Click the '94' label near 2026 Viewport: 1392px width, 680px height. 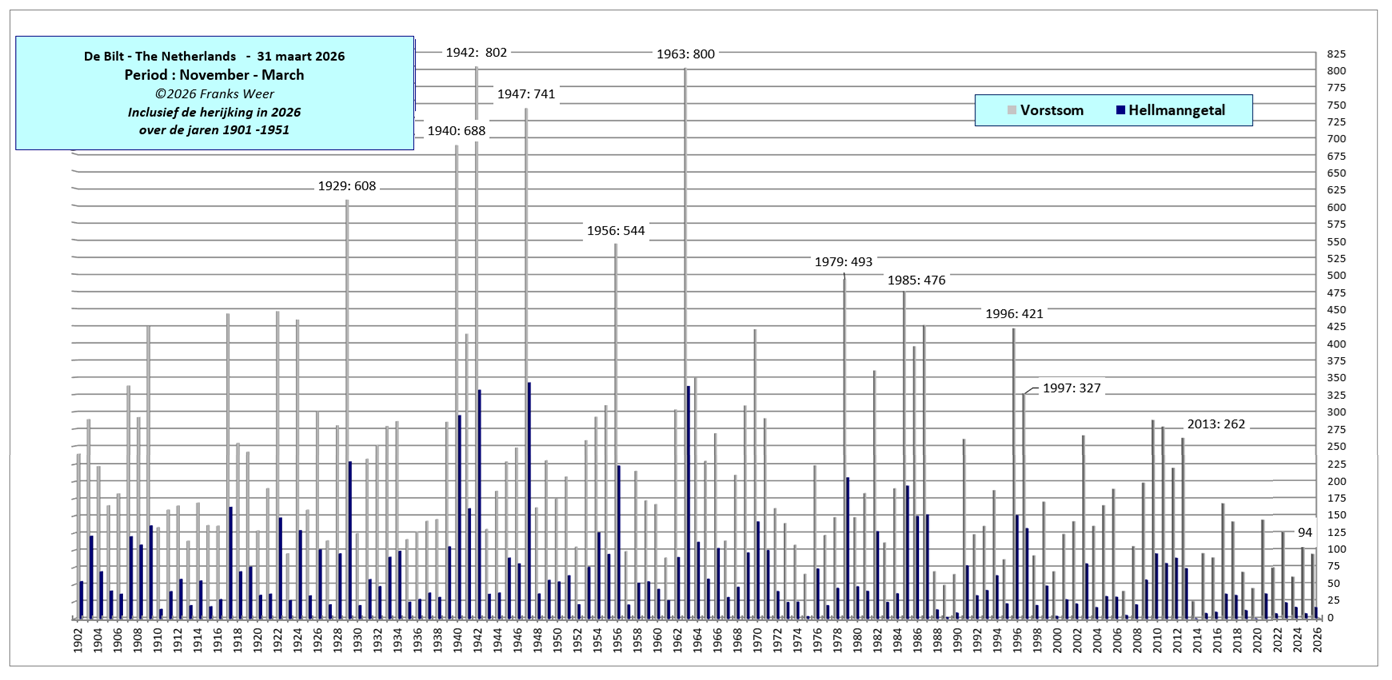click(1303, 532)
